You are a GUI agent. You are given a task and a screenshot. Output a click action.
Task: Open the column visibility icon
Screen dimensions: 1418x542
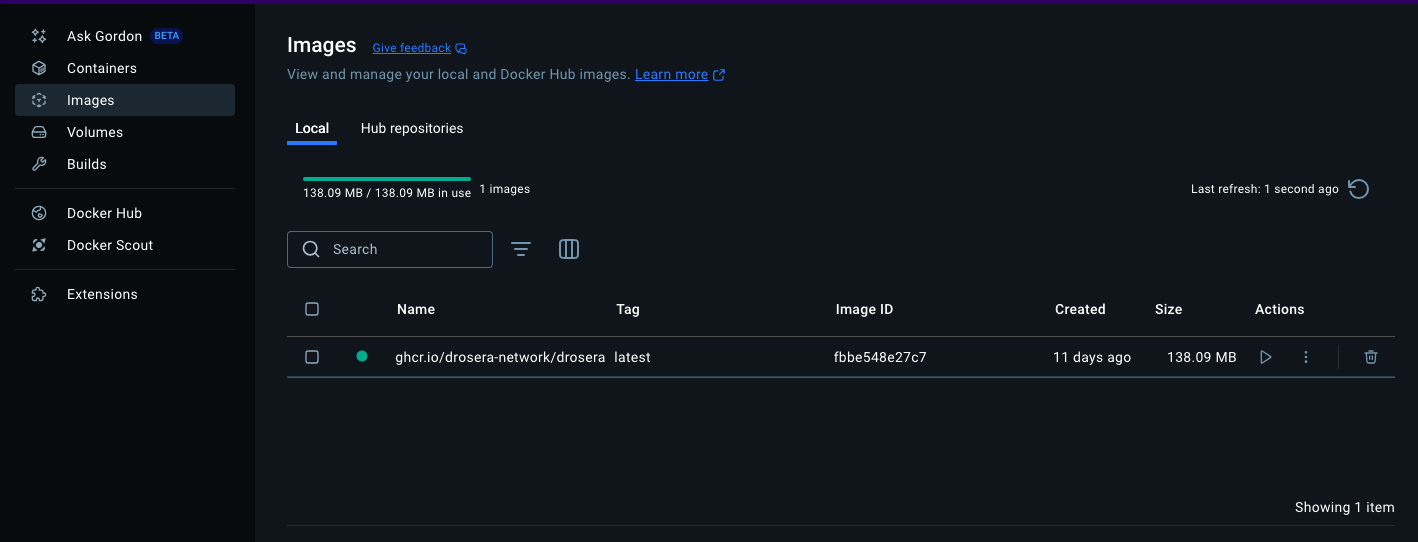569,249
